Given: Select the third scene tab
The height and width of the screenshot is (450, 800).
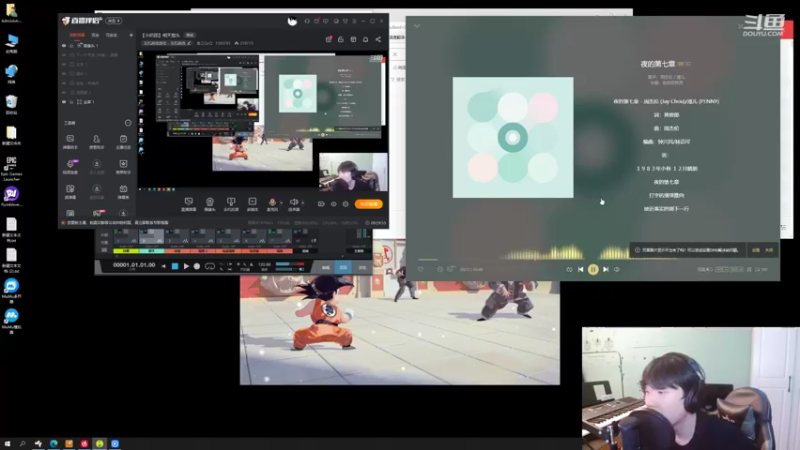Looking at the screenshot, I should tap(111, 35).
